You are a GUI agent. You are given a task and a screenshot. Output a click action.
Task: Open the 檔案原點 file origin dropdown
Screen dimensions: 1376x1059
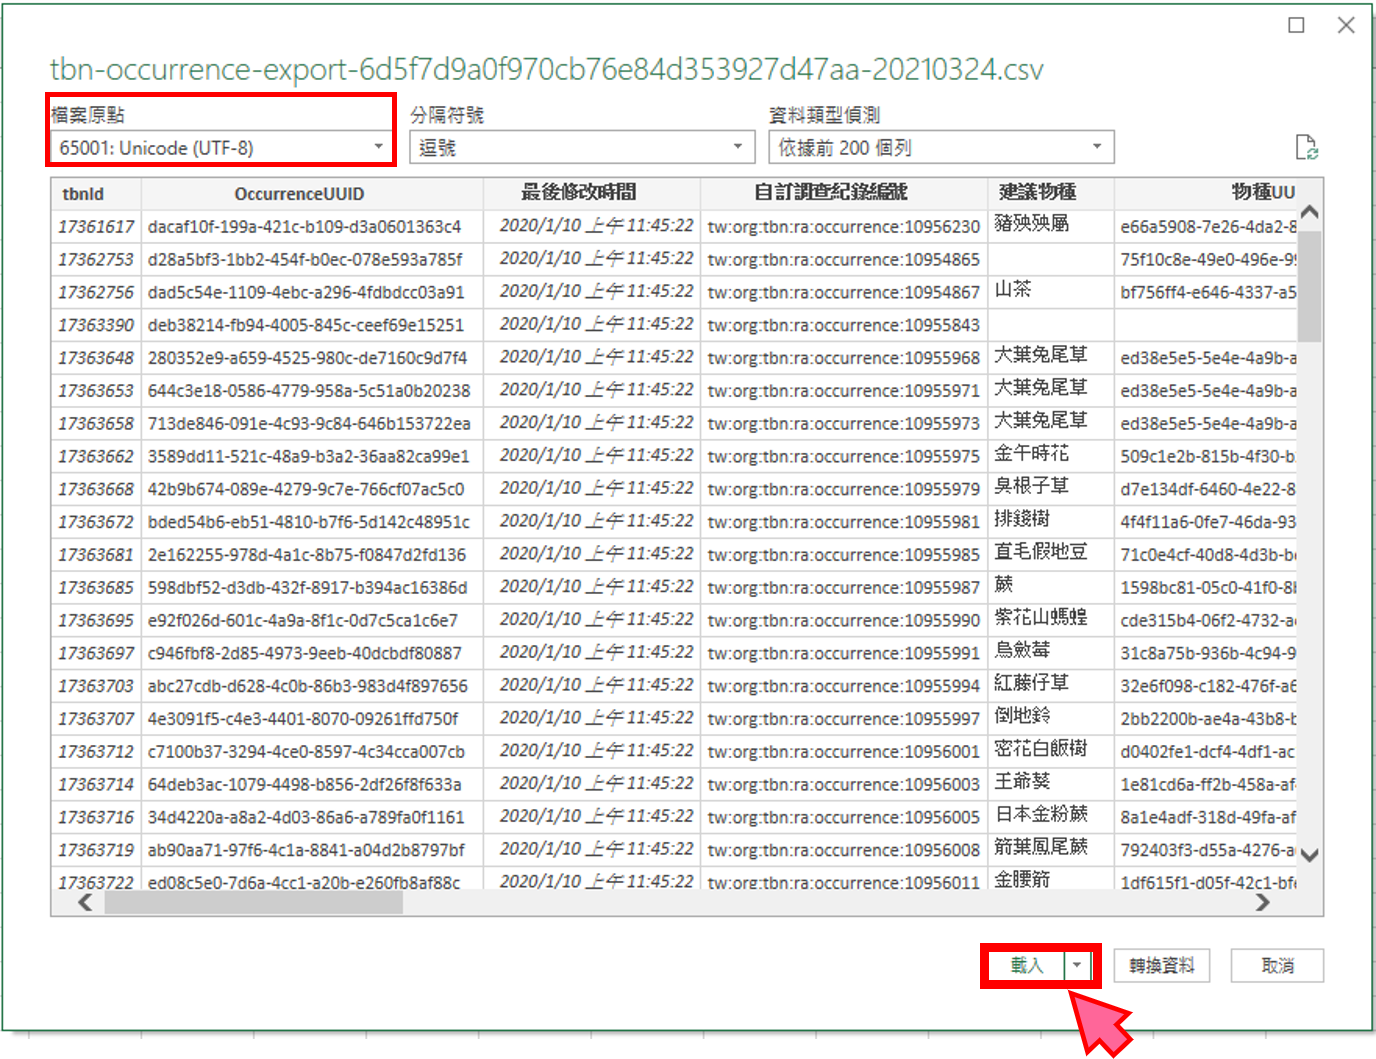coord(376,147)
